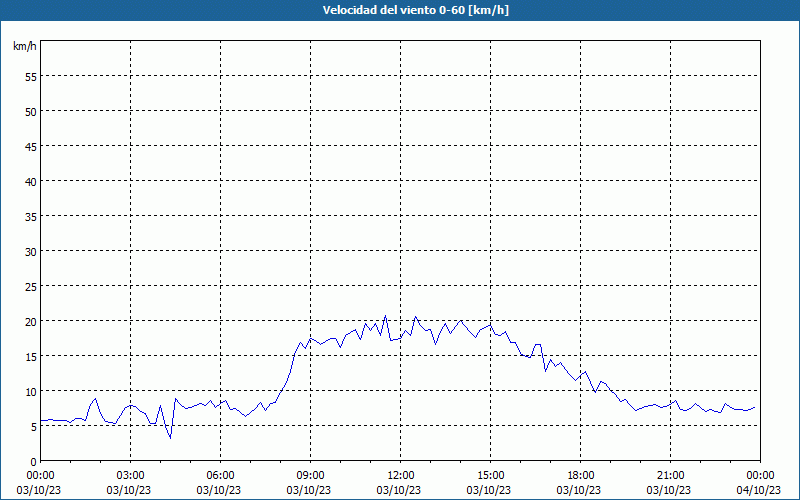Click the '18:00' time axis label

pyautogui.click(x=581, y=476)
